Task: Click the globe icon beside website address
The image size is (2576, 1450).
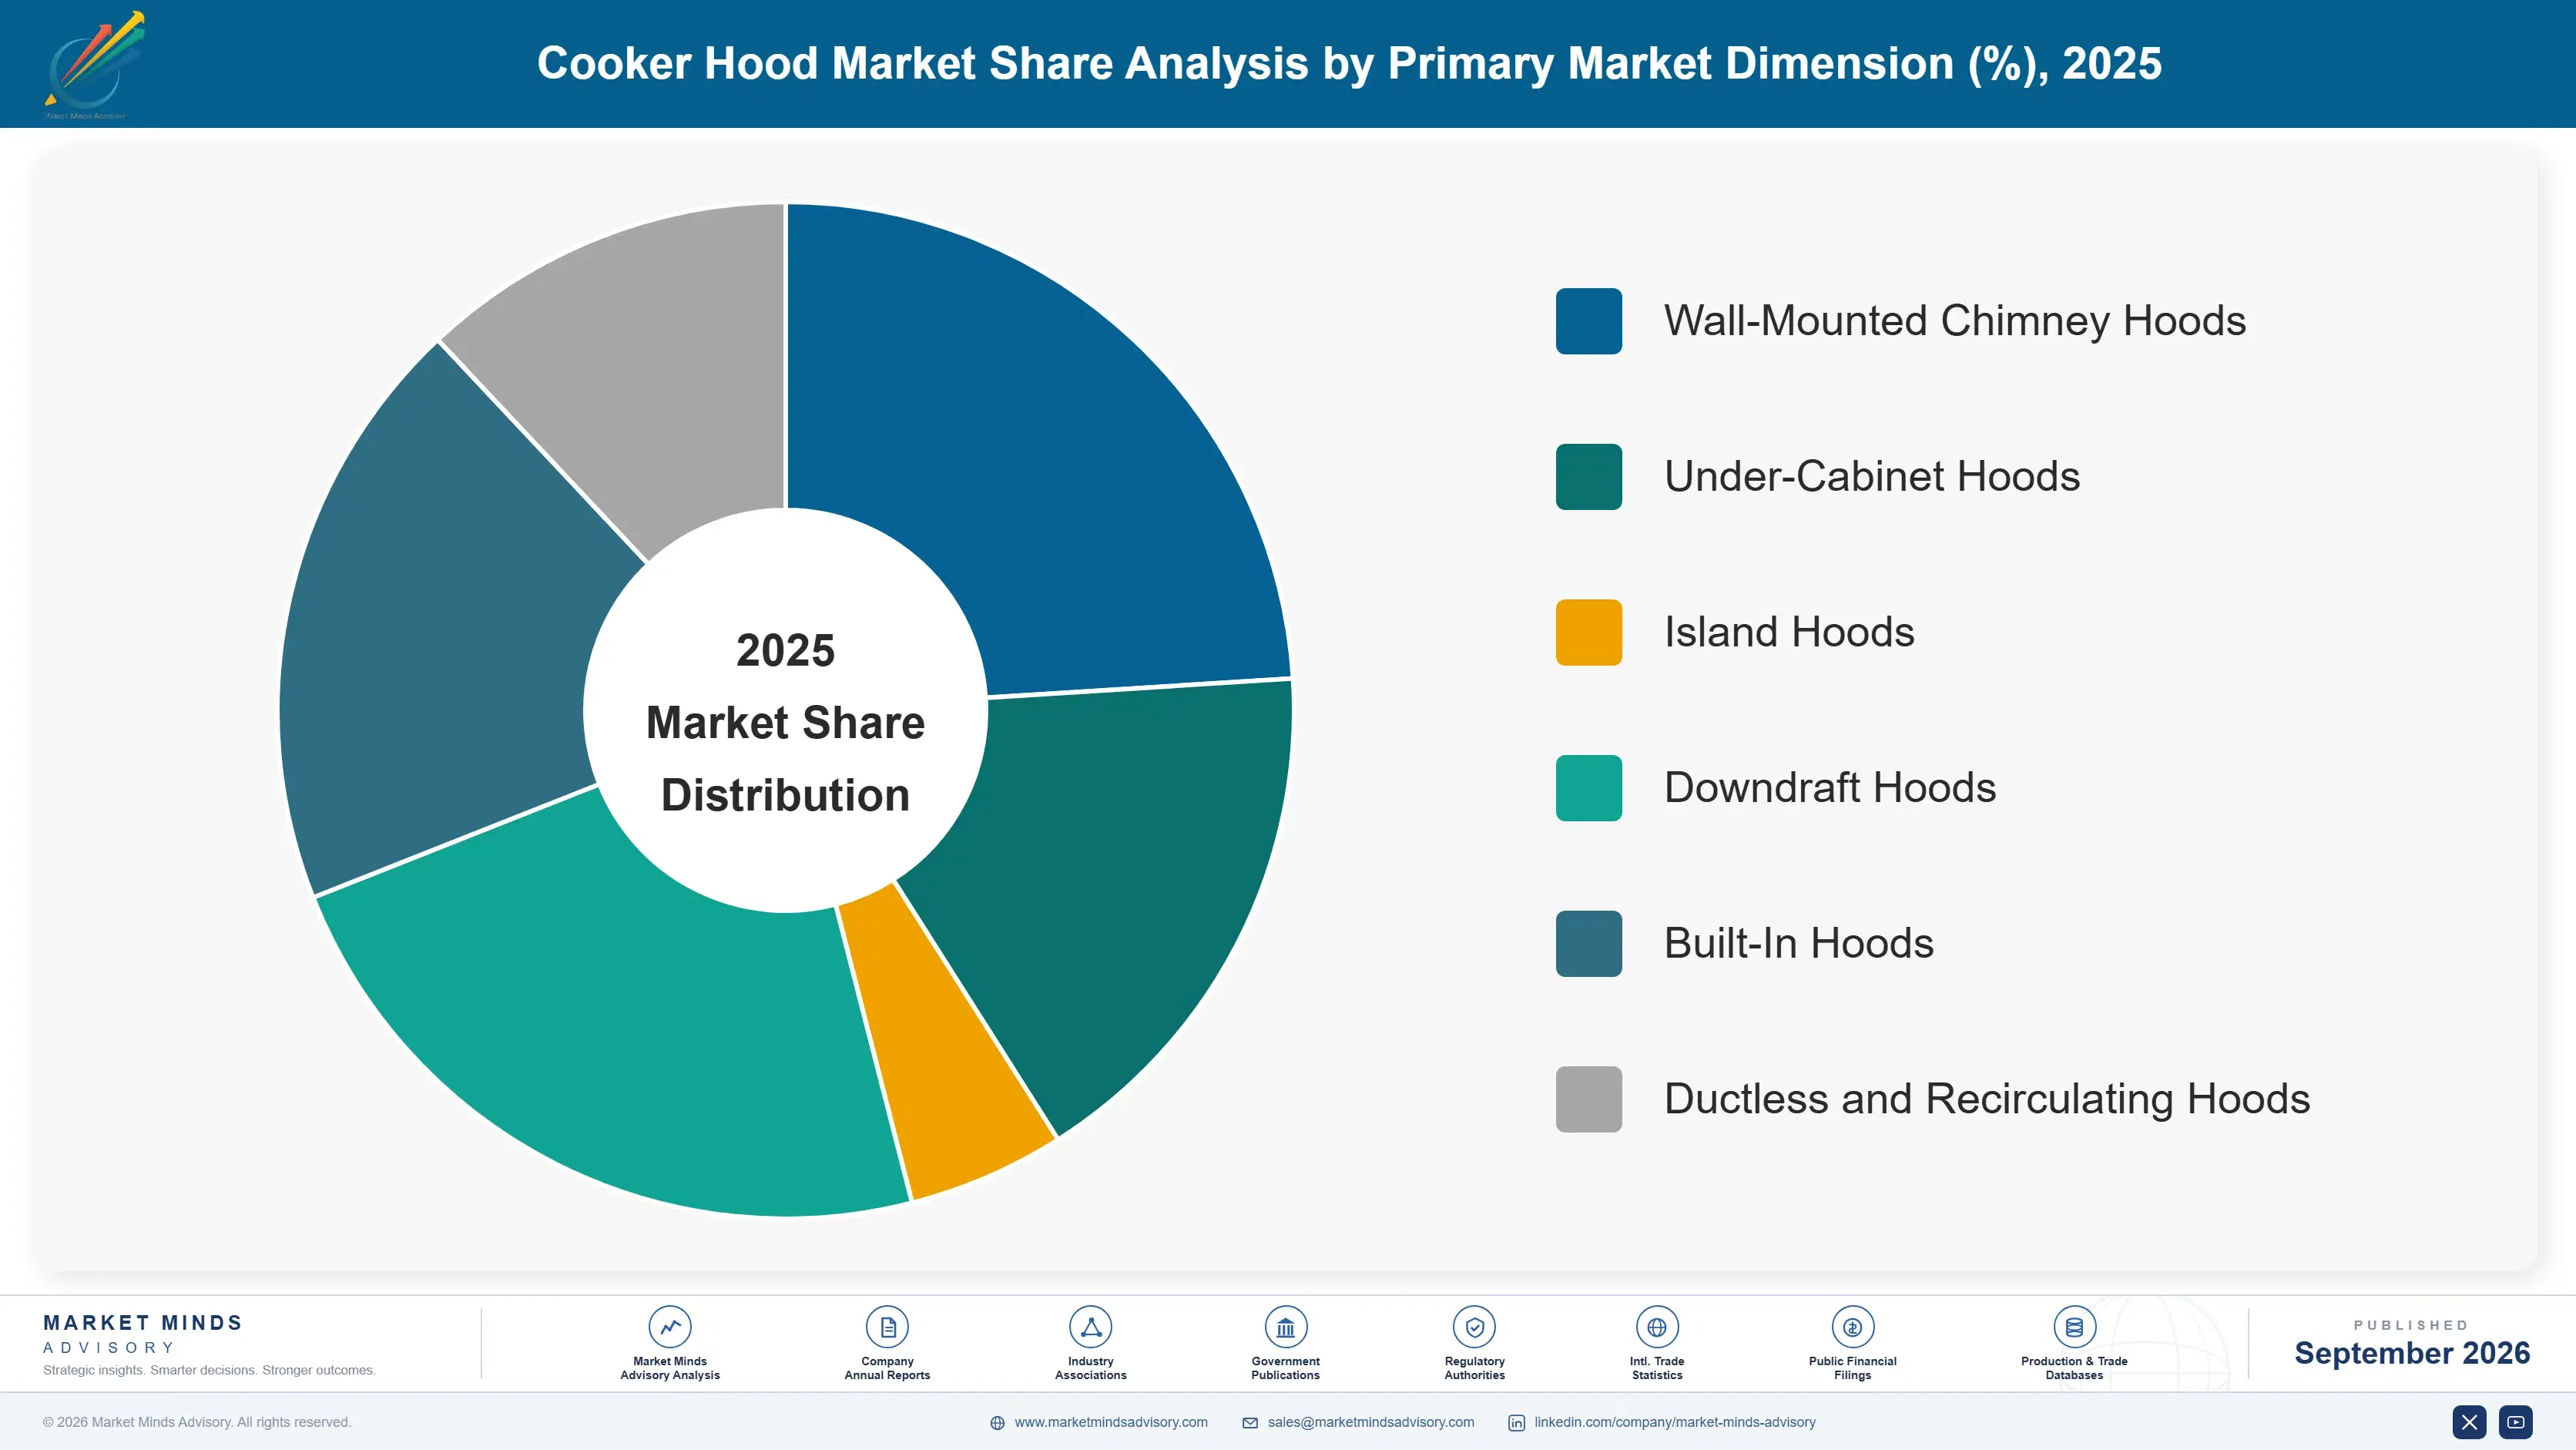Action: (x=997, y=1423)
